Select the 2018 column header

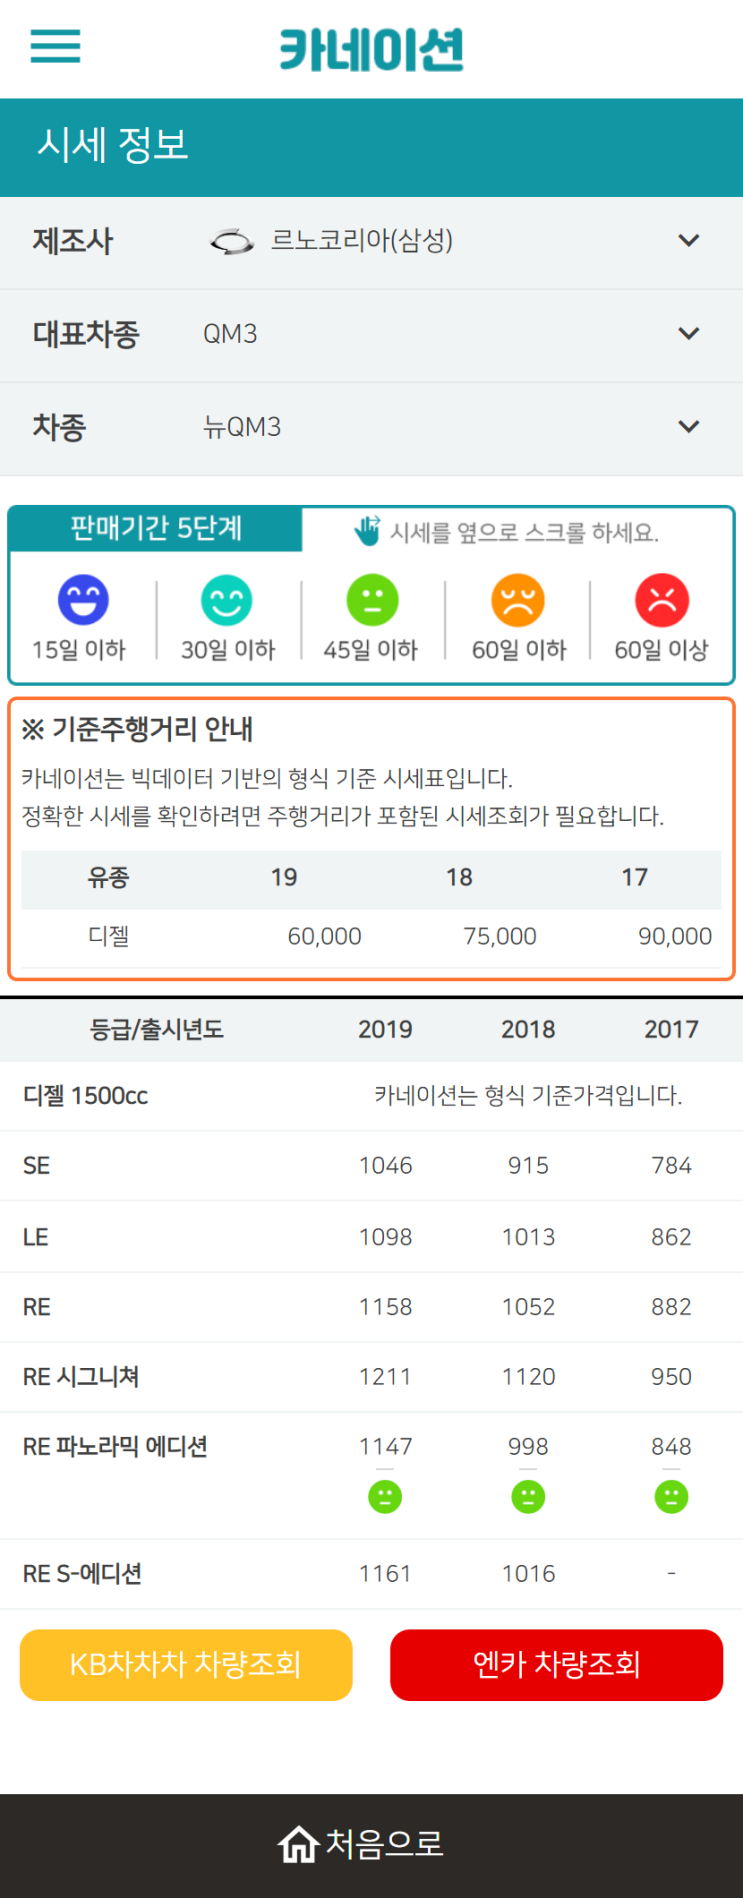(x=528, y=1029)
